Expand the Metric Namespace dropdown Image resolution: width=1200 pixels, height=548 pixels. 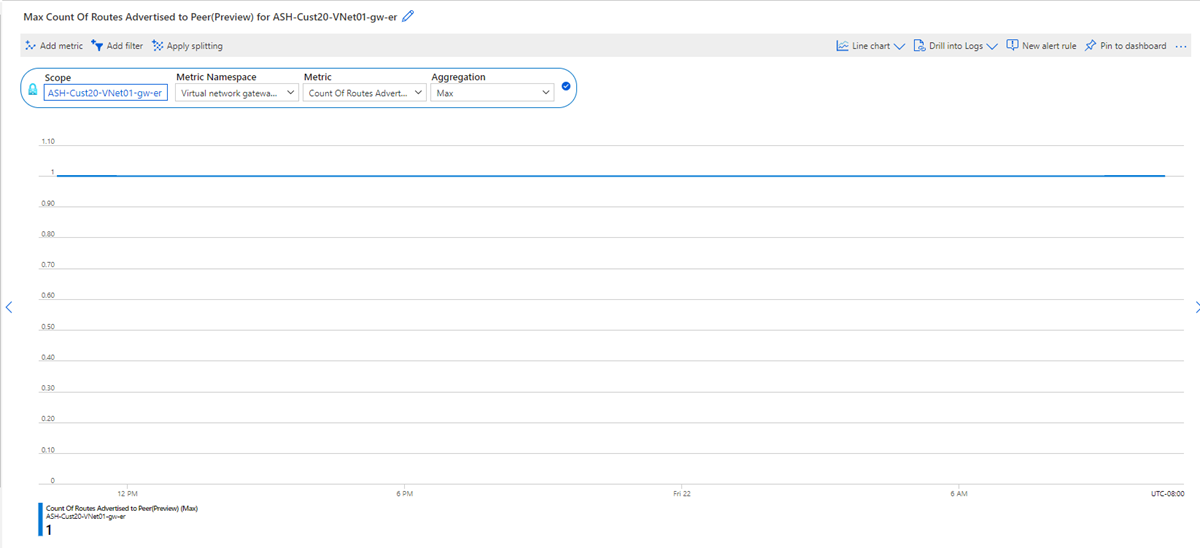[x=237, y=92]
